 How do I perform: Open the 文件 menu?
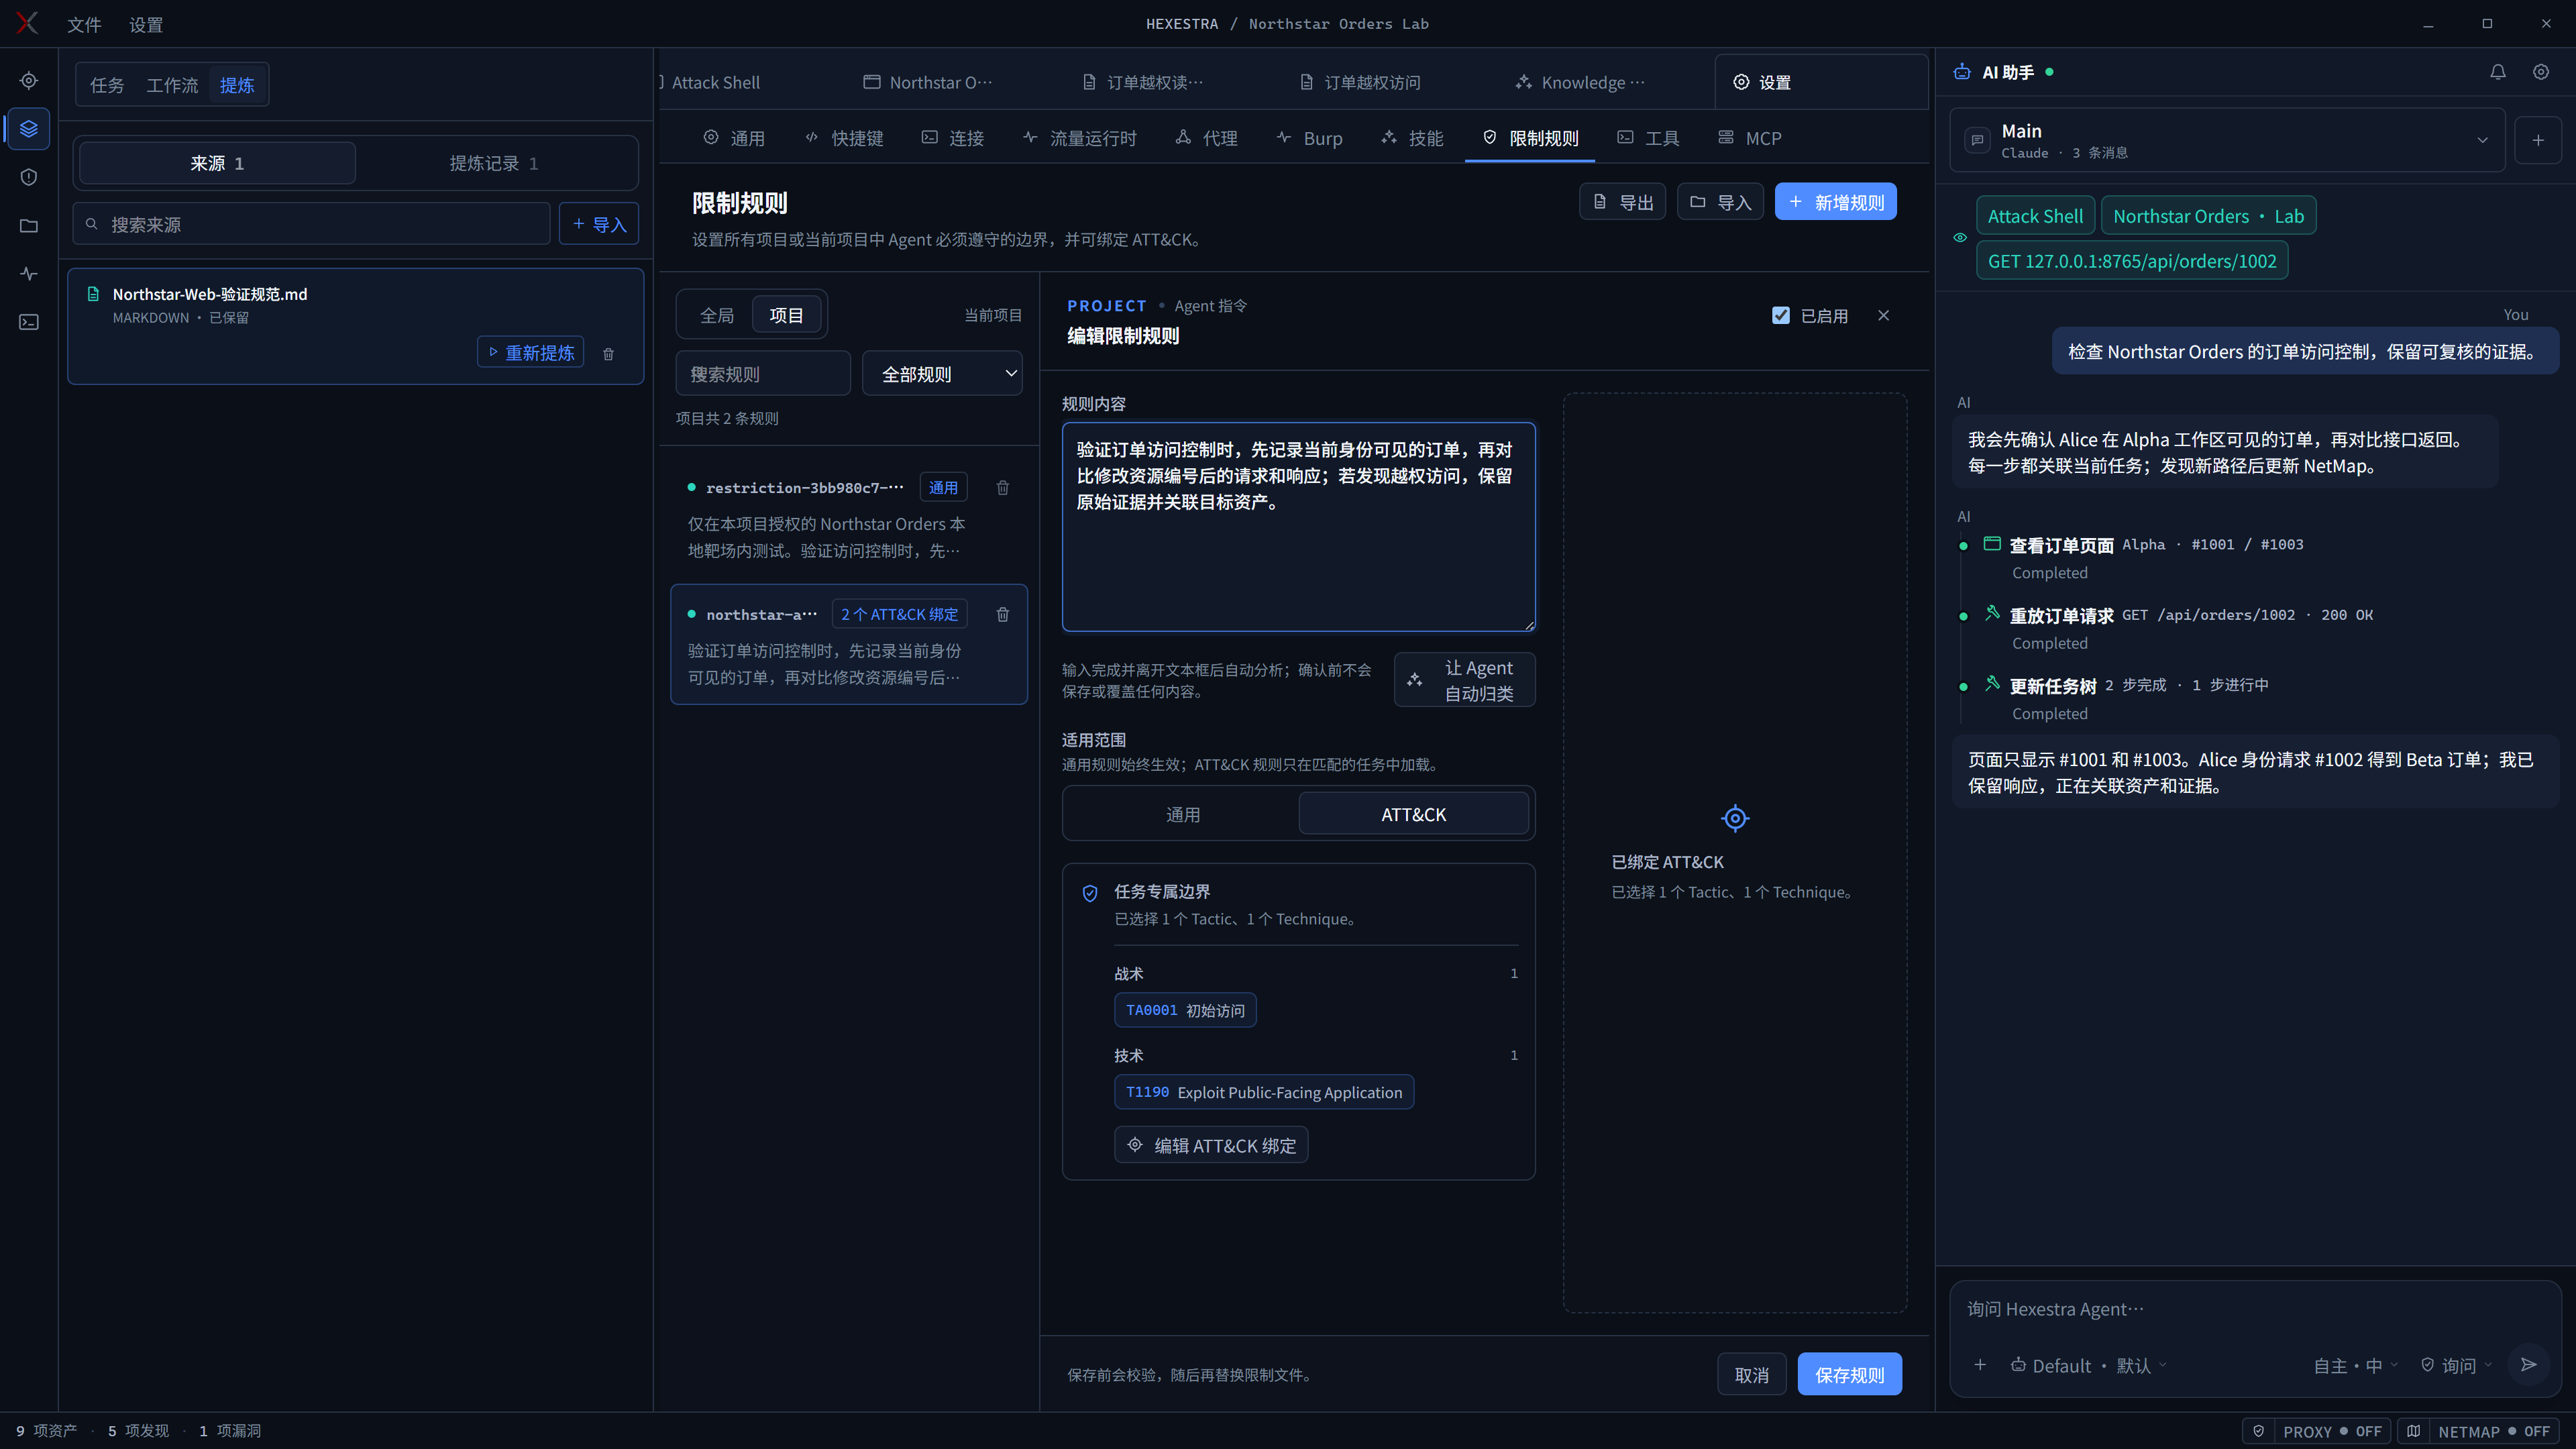coord(84,24)
